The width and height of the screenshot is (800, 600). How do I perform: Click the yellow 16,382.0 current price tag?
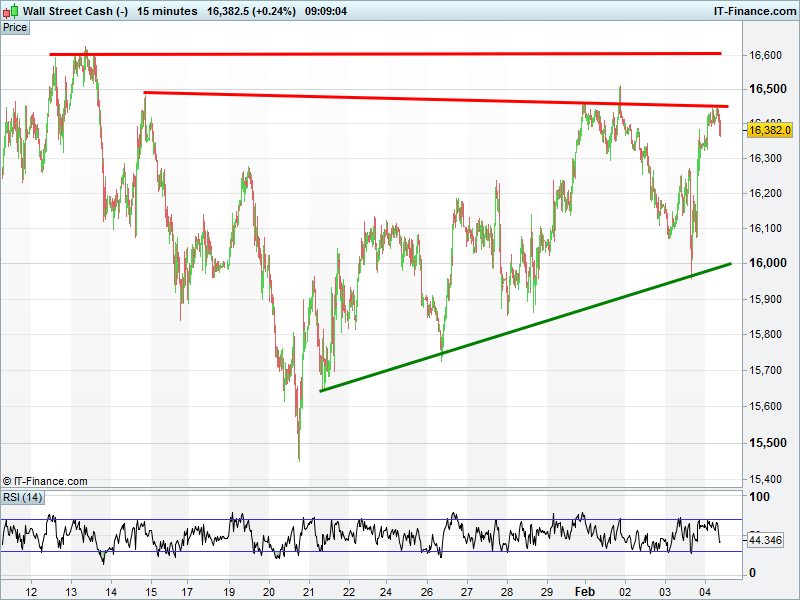pyautogui.click(x=770, y=130)
